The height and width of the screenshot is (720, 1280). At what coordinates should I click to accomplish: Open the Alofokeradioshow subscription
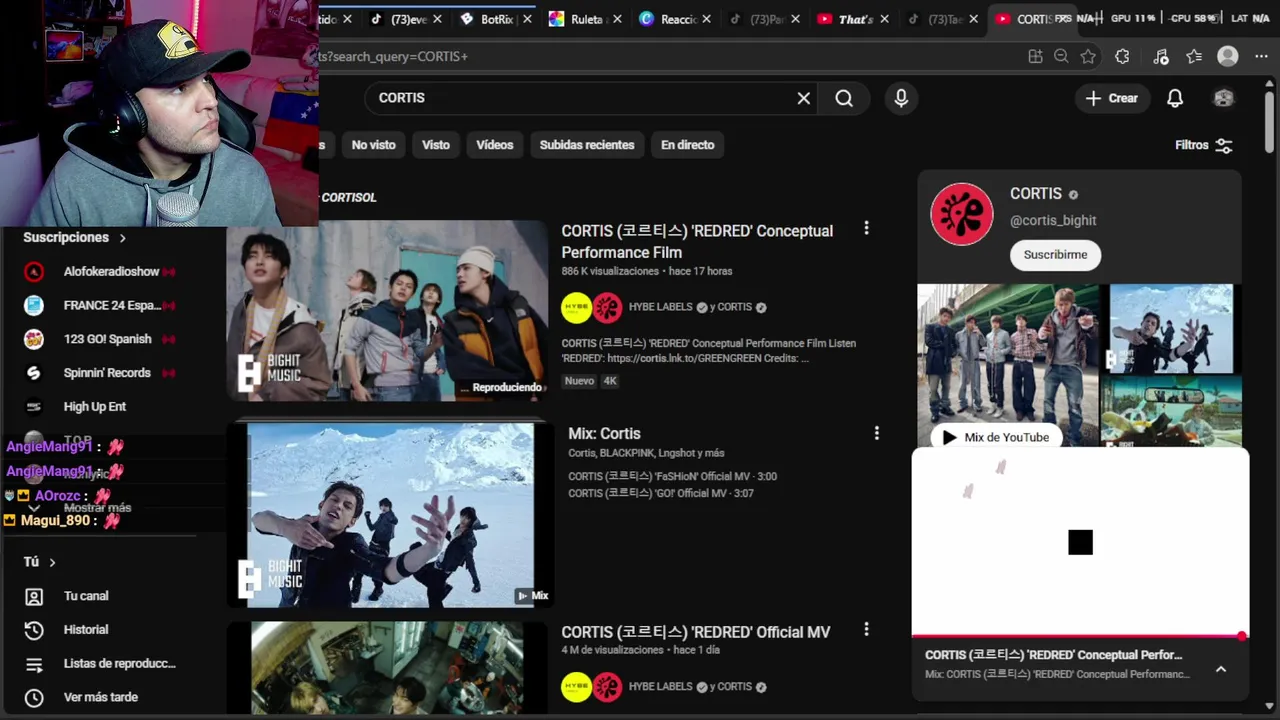tap(112, 272)
